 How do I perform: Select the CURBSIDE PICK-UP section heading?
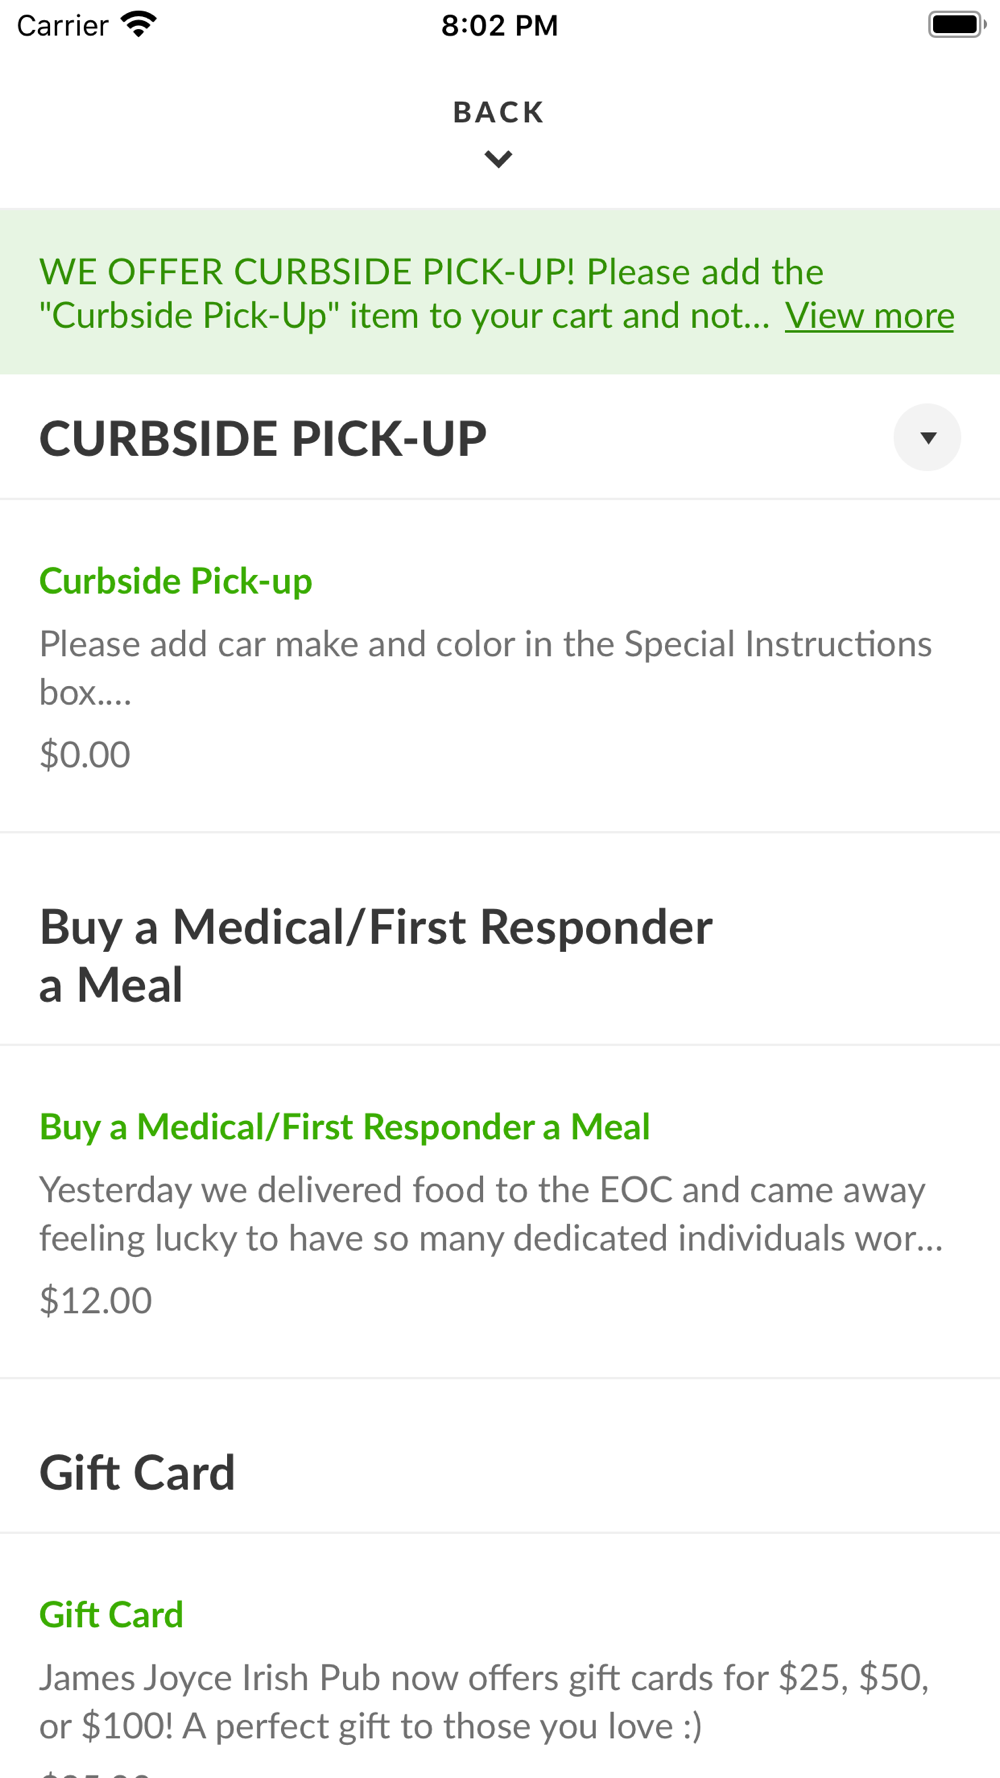(x=263, y=438)
